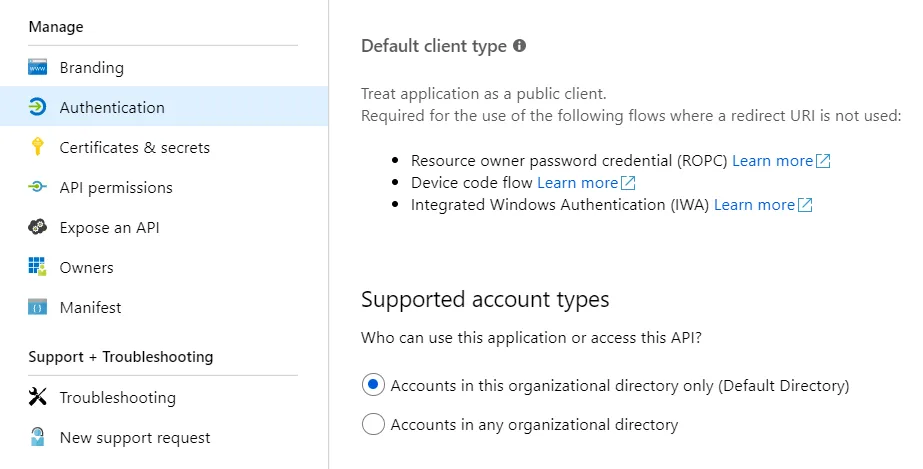Open the Manifest menu item
923x469 pixels.
[x=90, y=308]
